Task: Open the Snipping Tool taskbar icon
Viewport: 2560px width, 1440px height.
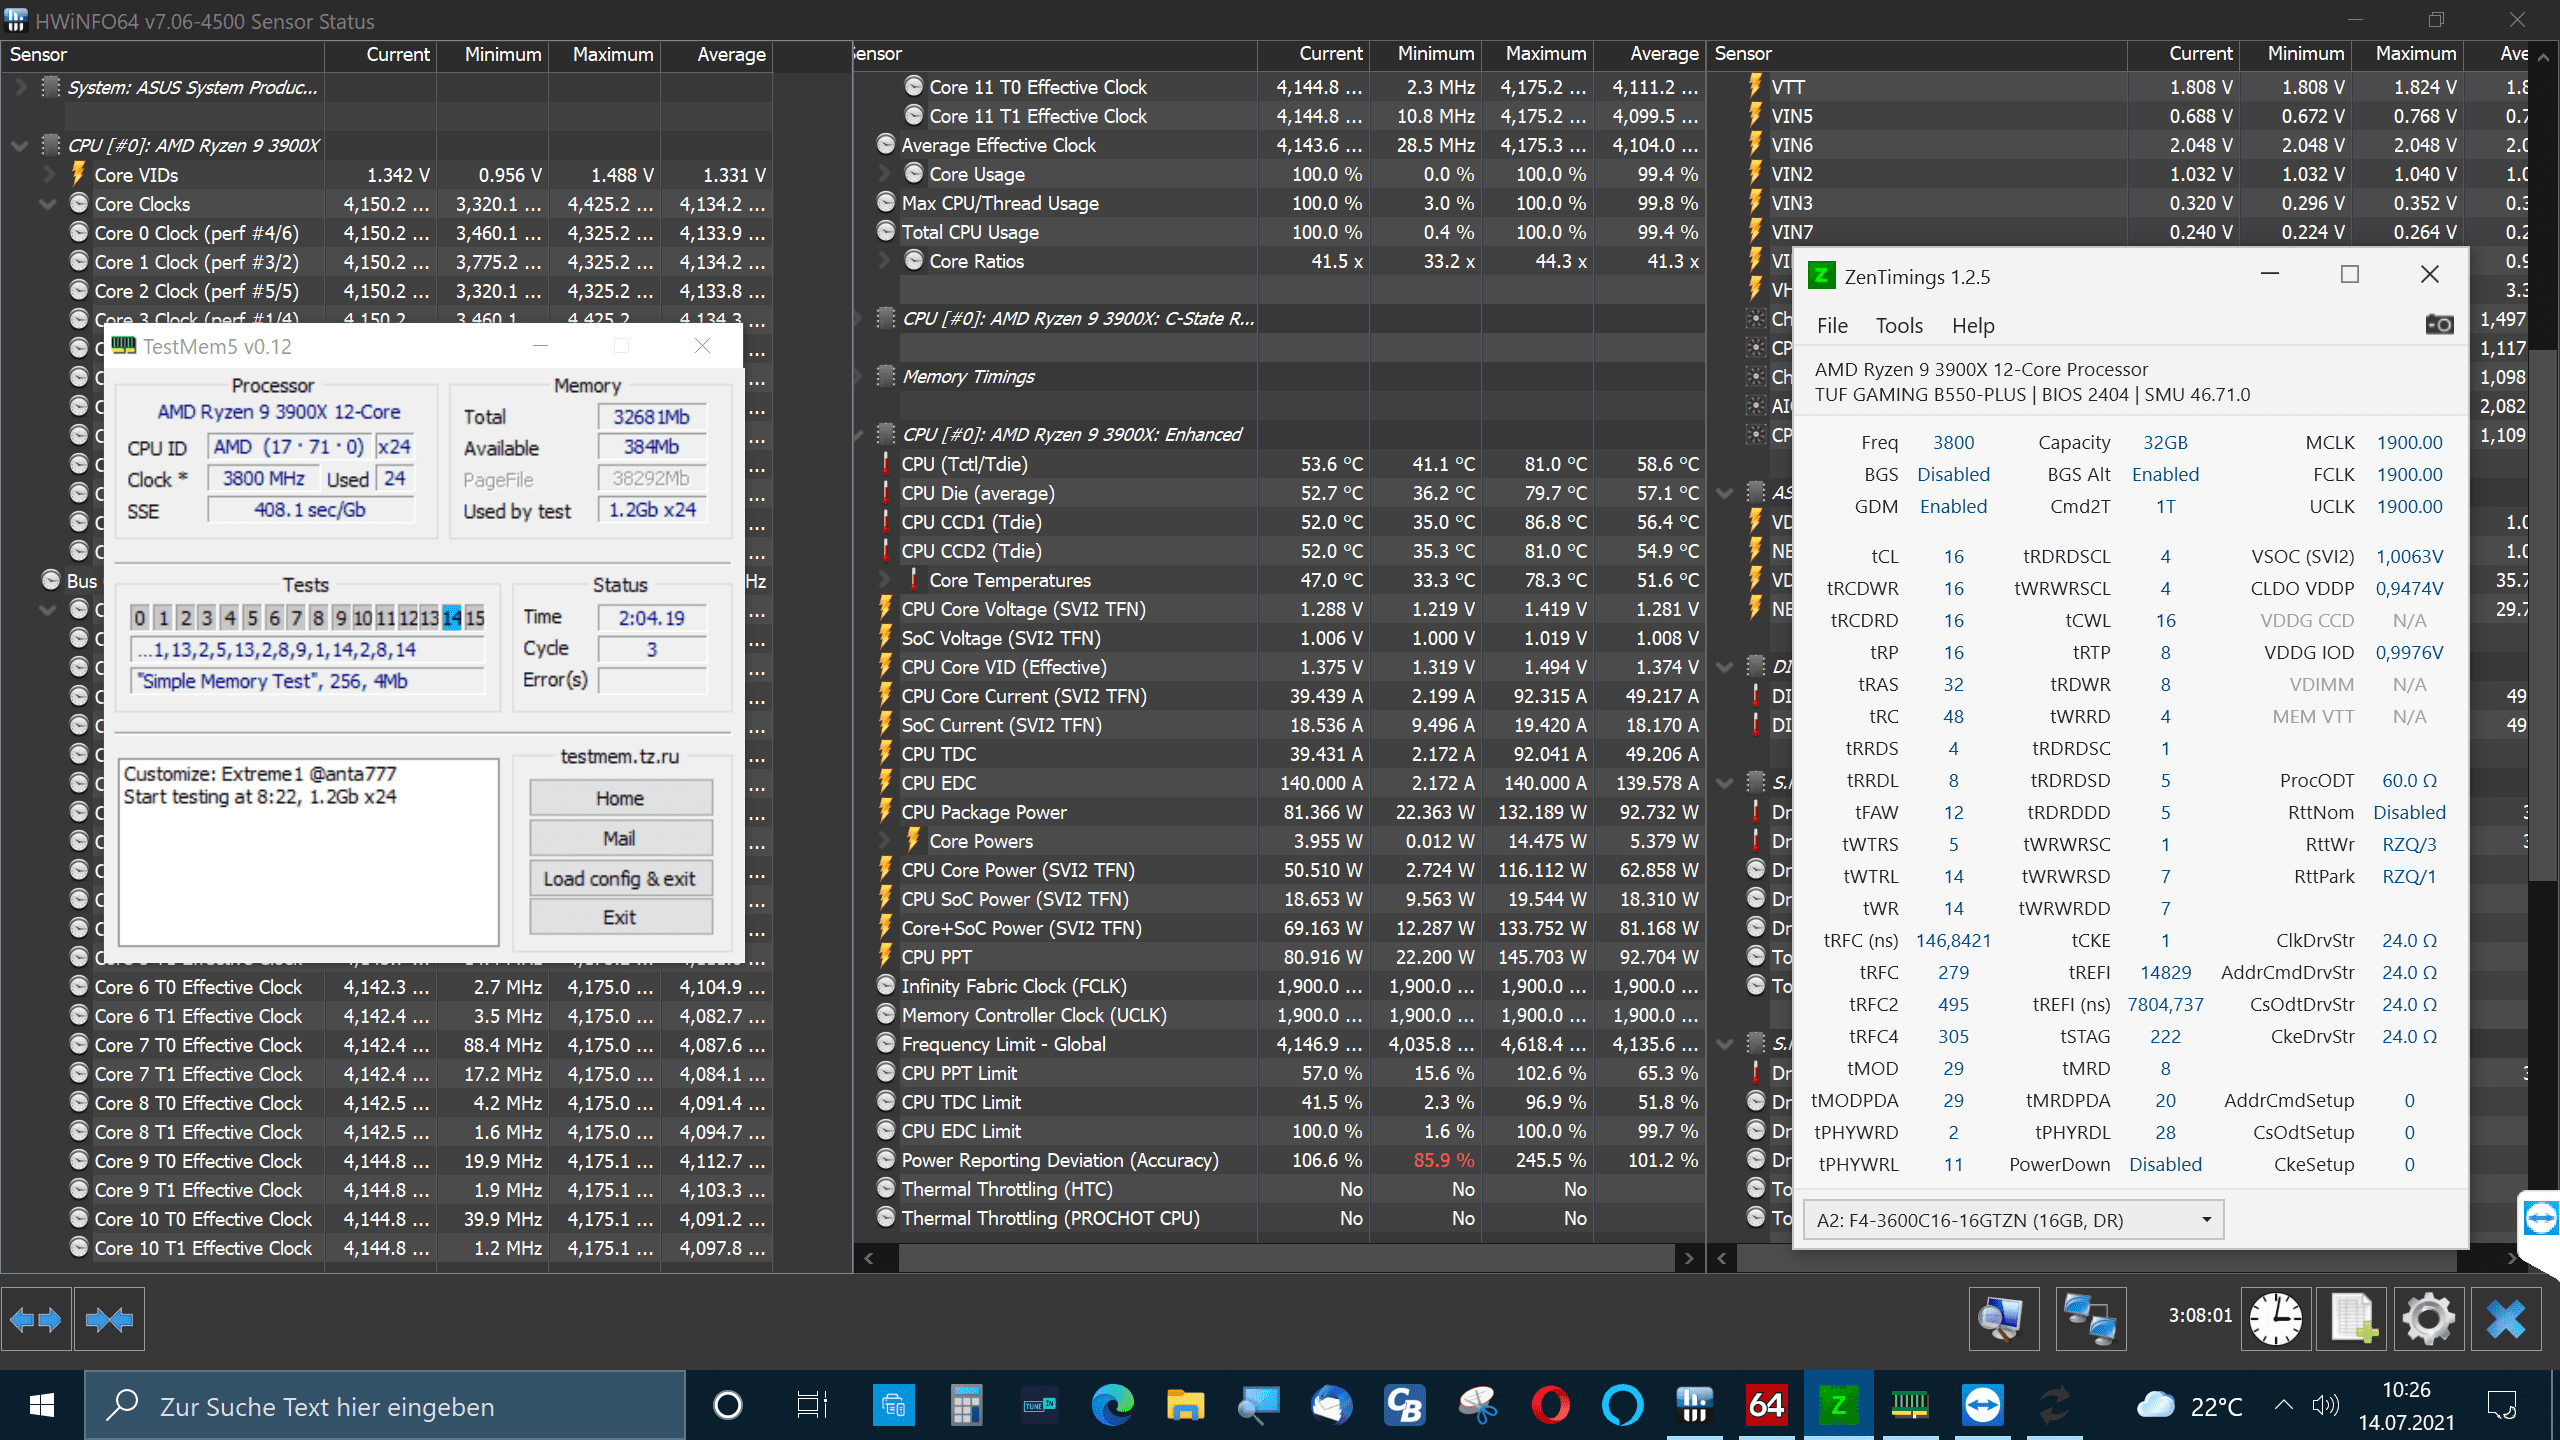Action: [1478, 1406]
